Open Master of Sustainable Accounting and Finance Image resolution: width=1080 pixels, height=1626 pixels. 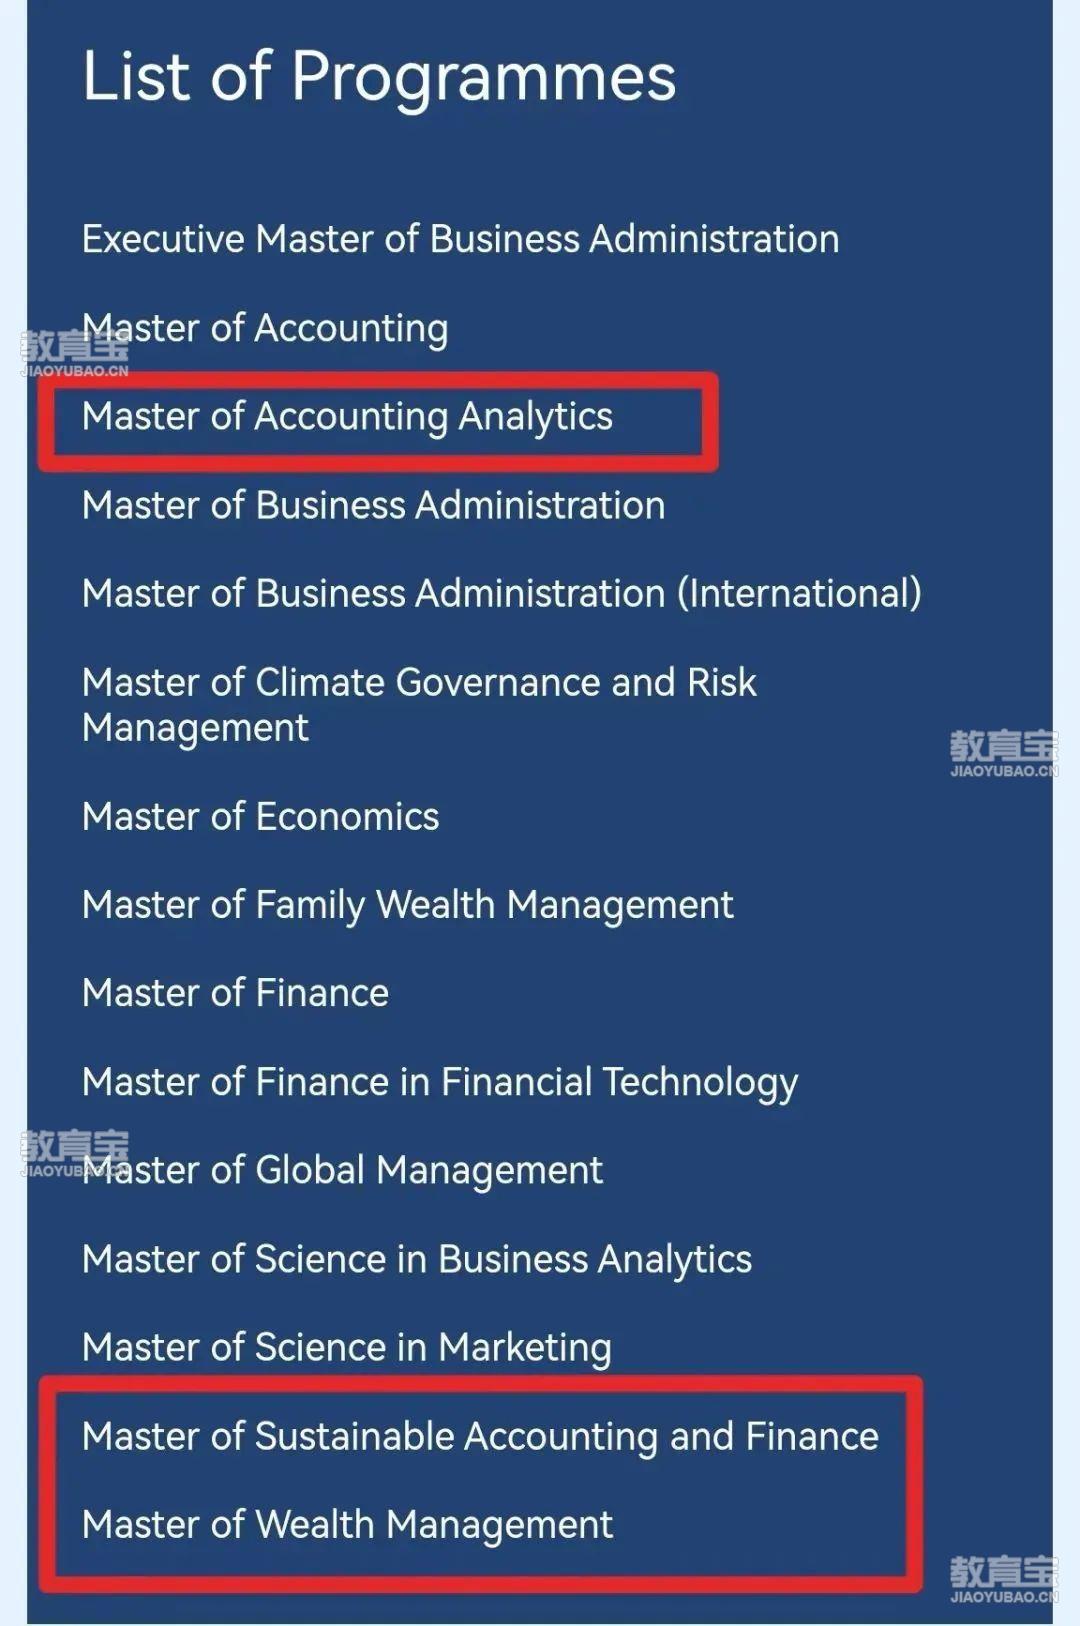pos(480,1436)
